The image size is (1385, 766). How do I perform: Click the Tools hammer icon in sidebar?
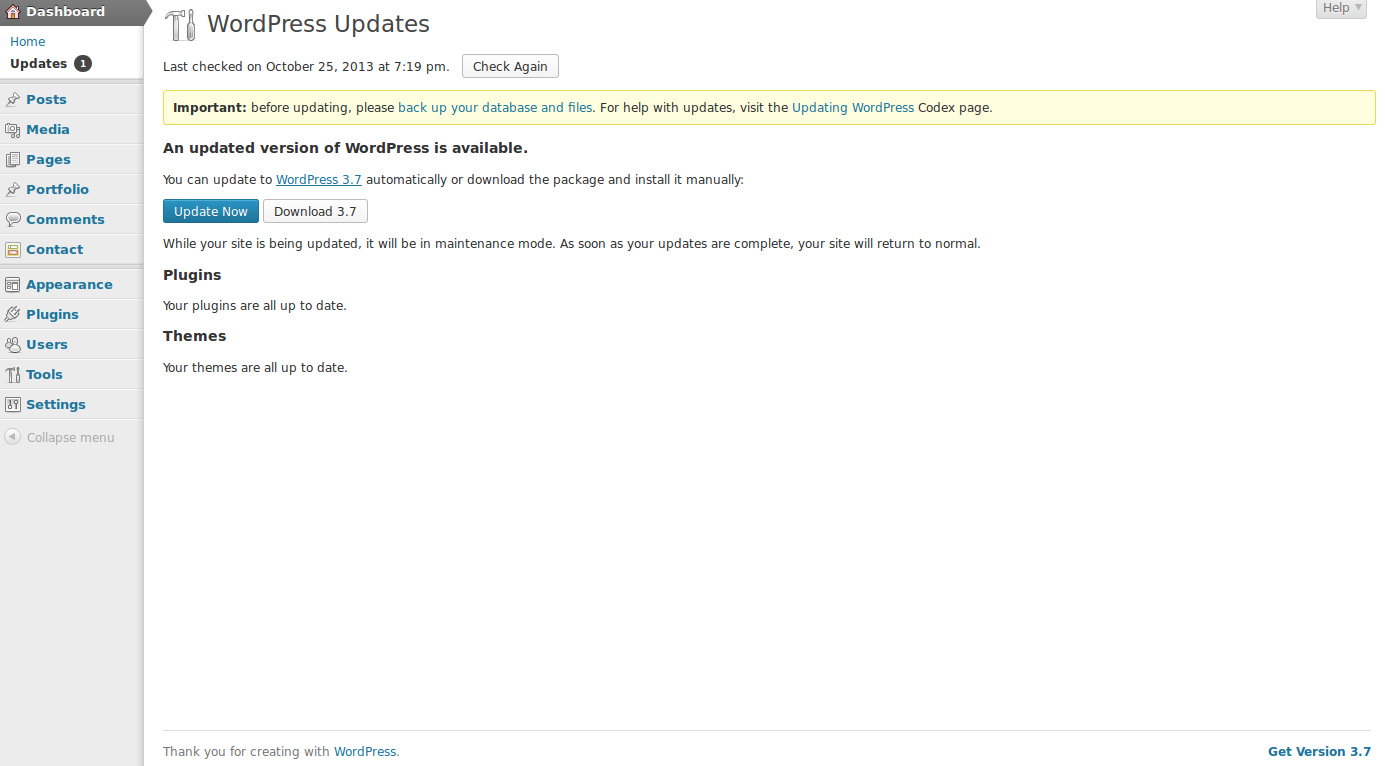(13, 375)
